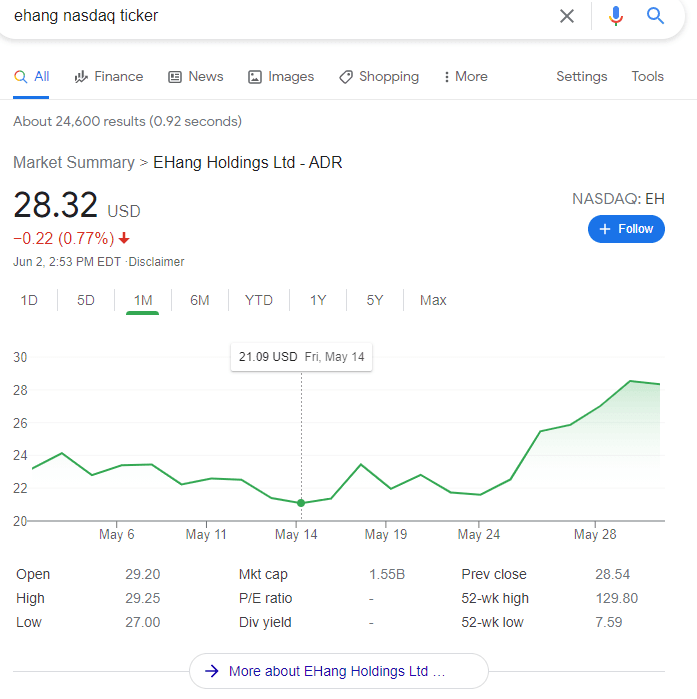Switch to the News results tab
The height and width of the screenshot is (699, 697).
(195, 77)
